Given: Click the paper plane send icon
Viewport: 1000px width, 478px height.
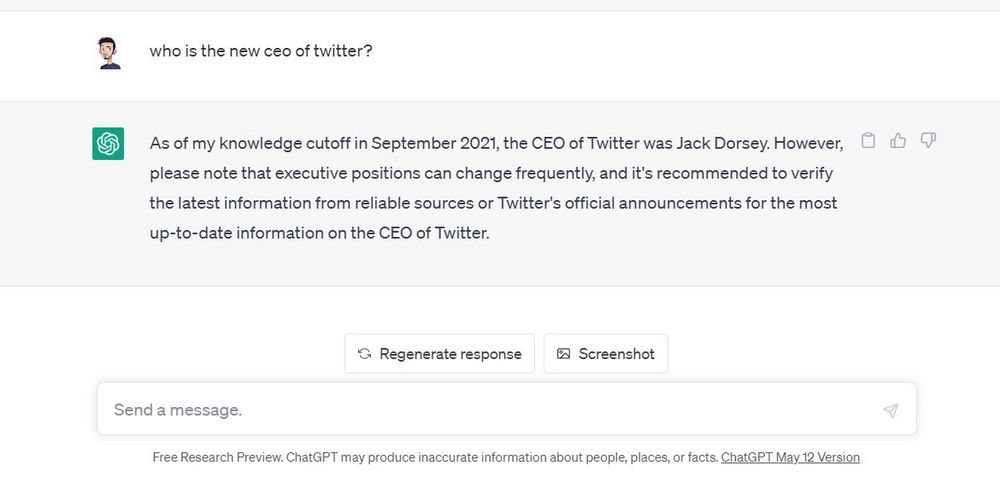Looking at the screenshot, I should 891,410.
